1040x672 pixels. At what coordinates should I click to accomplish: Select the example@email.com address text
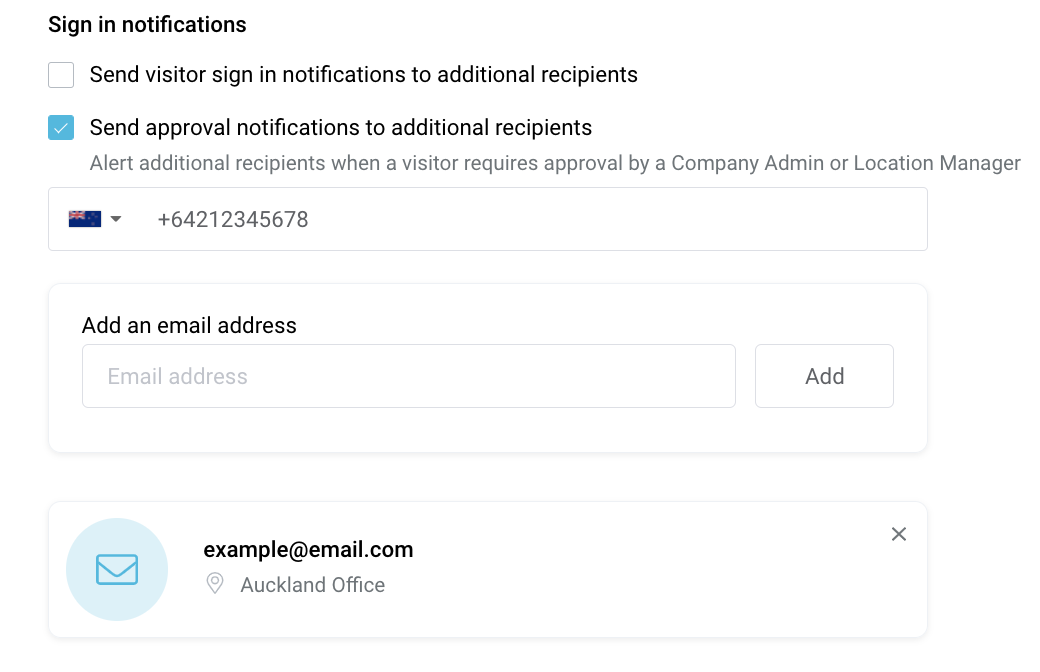pos(308,549)
